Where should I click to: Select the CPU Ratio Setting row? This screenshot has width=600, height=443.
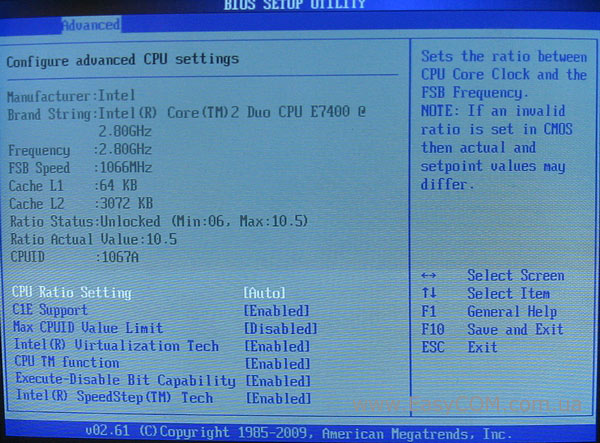click(149, 293)
